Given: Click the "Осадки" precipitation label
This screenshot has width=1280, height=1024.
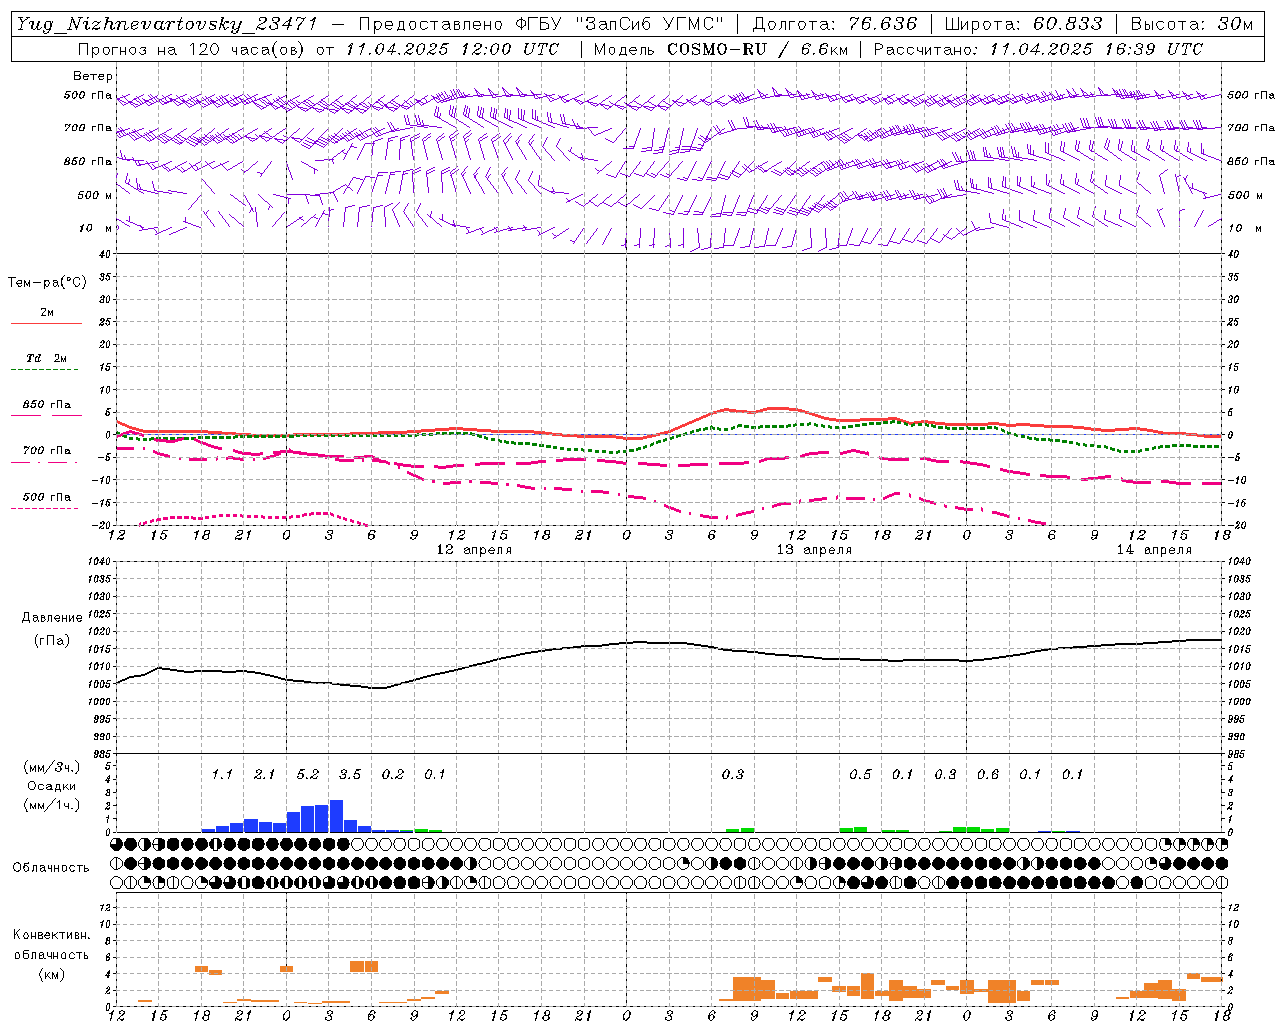Looking at the screenshot, I should click(x=52, y=786).
